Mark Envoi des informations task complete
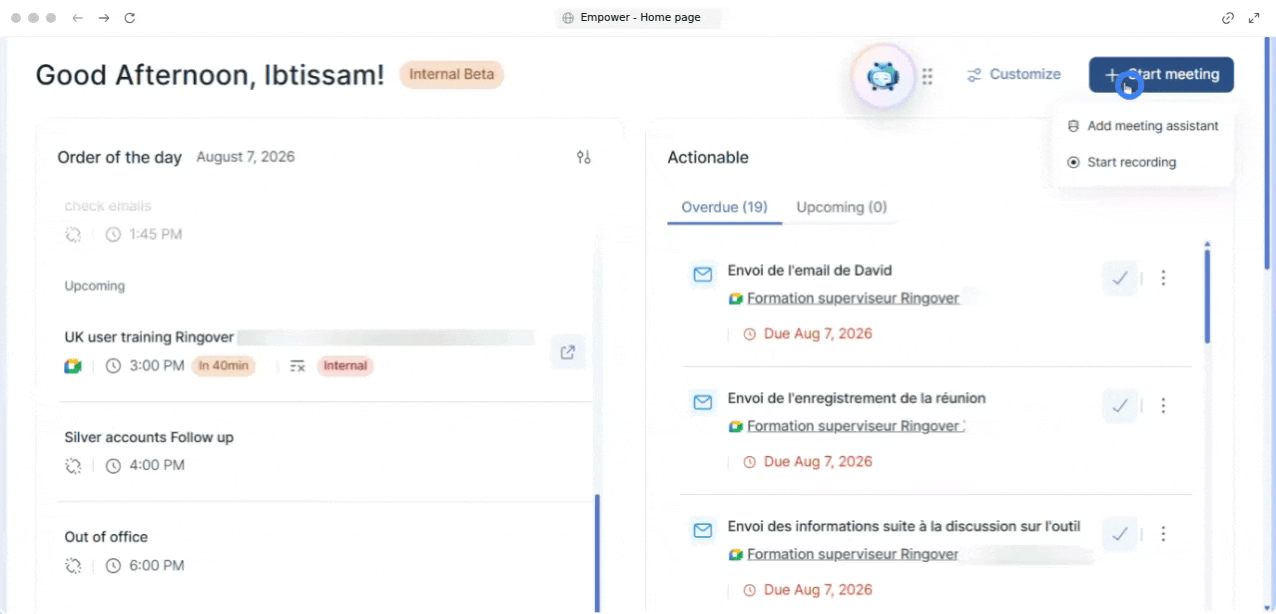Screen dimensions: 1276x614 pyautogui.click(x=1120, y=534)
